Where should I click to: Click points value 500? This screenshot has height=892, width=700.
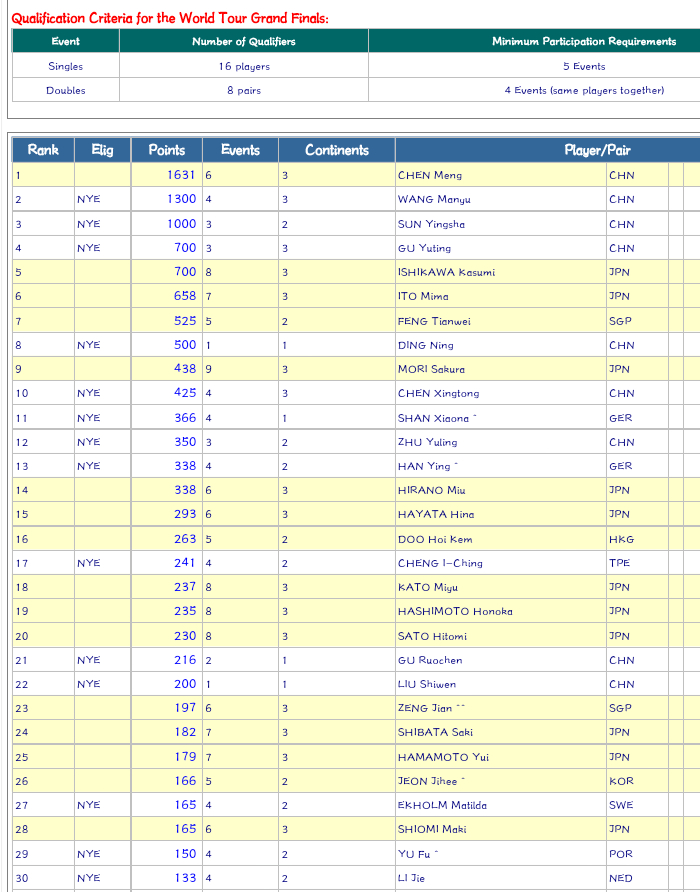click(x=185, y=345)
